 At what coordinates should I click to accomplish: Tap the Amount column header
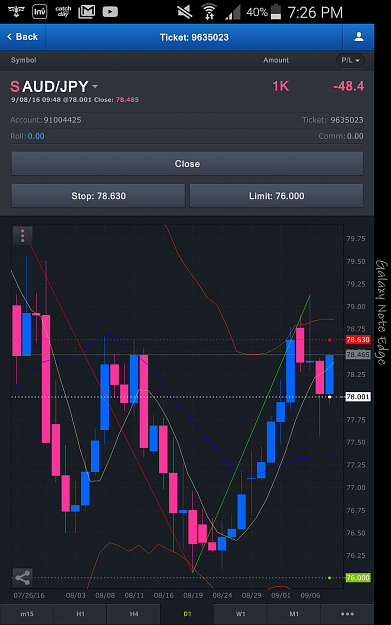(276, 60)
